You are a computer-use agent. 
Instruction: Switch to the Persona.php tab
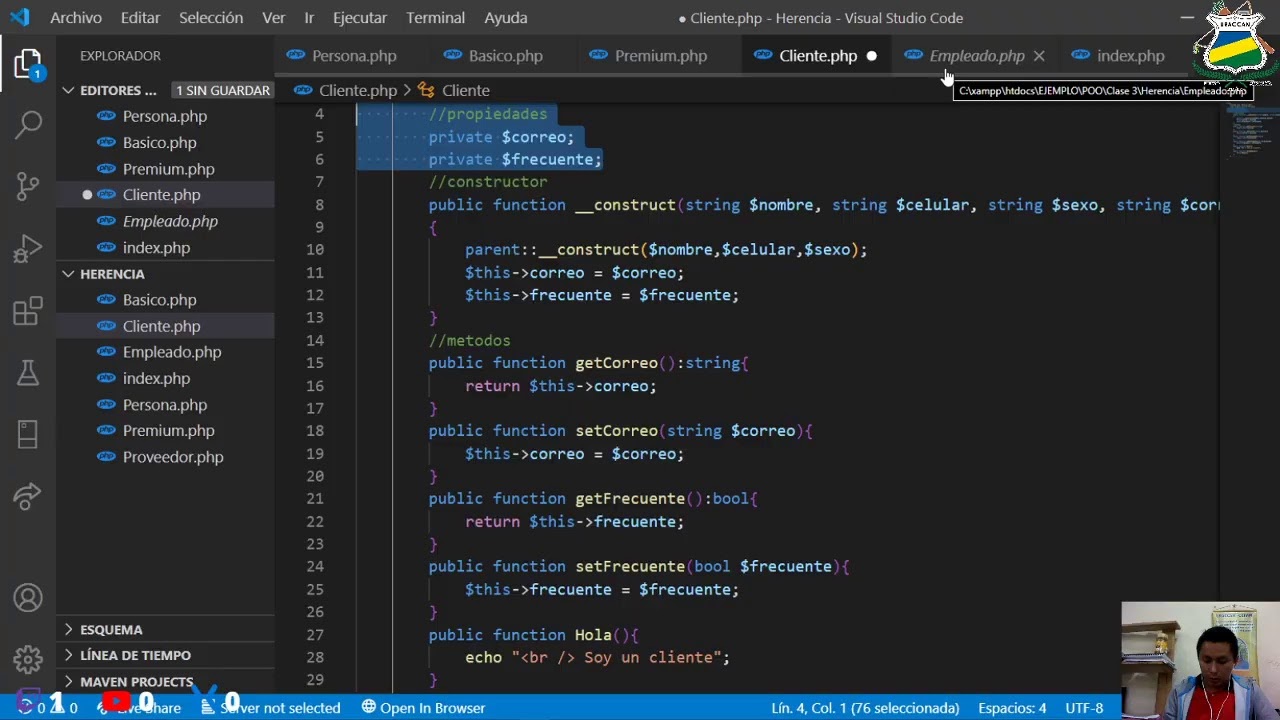tap(354, 56)
